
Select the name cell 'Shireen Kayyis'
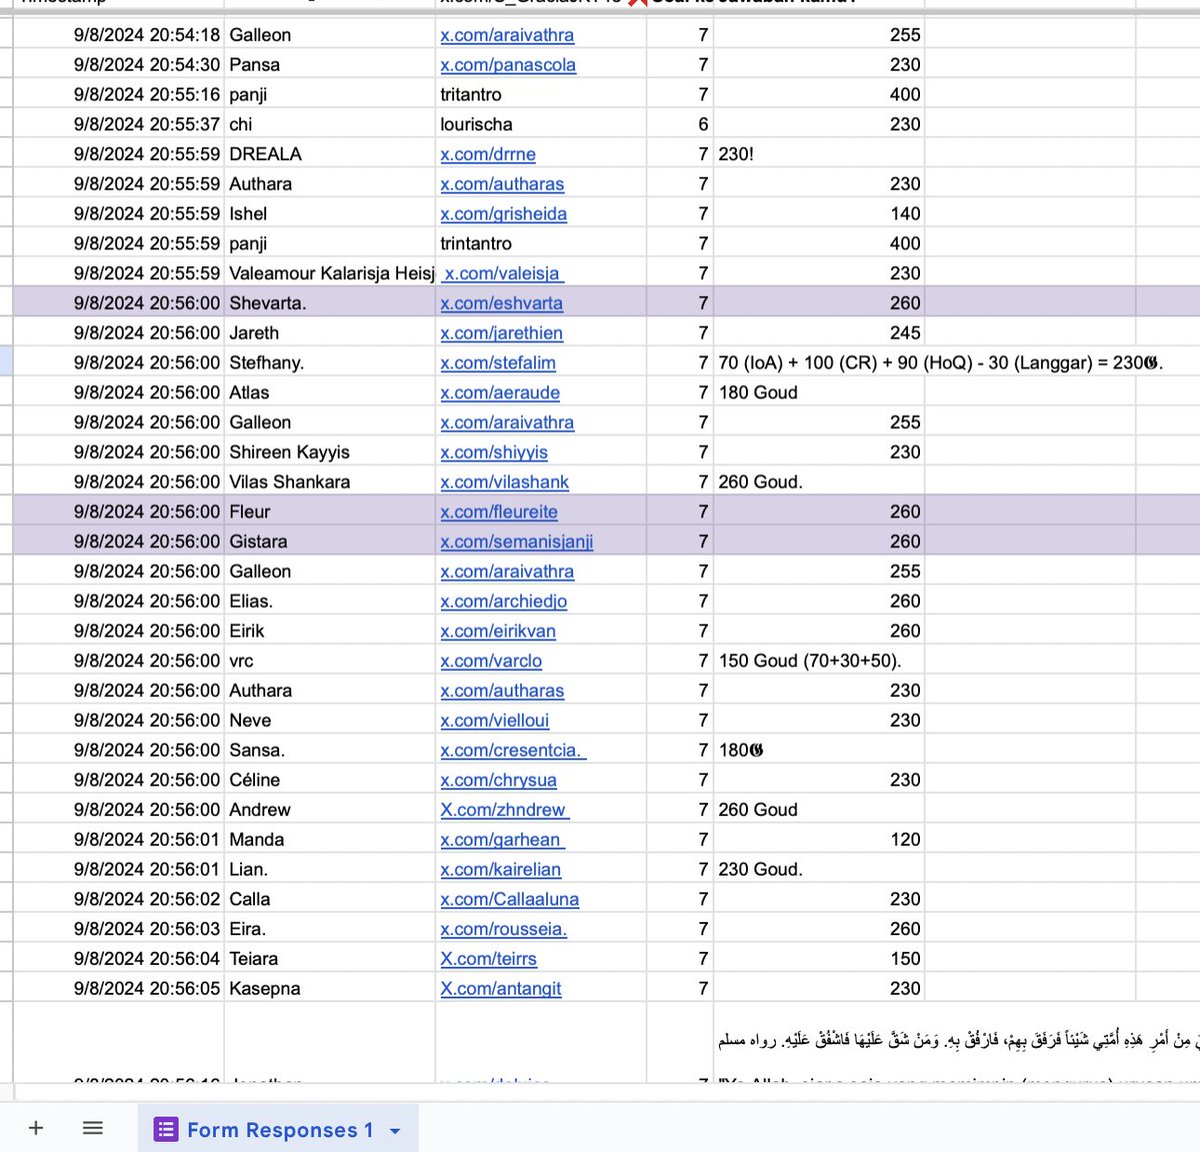click(329, 452)
